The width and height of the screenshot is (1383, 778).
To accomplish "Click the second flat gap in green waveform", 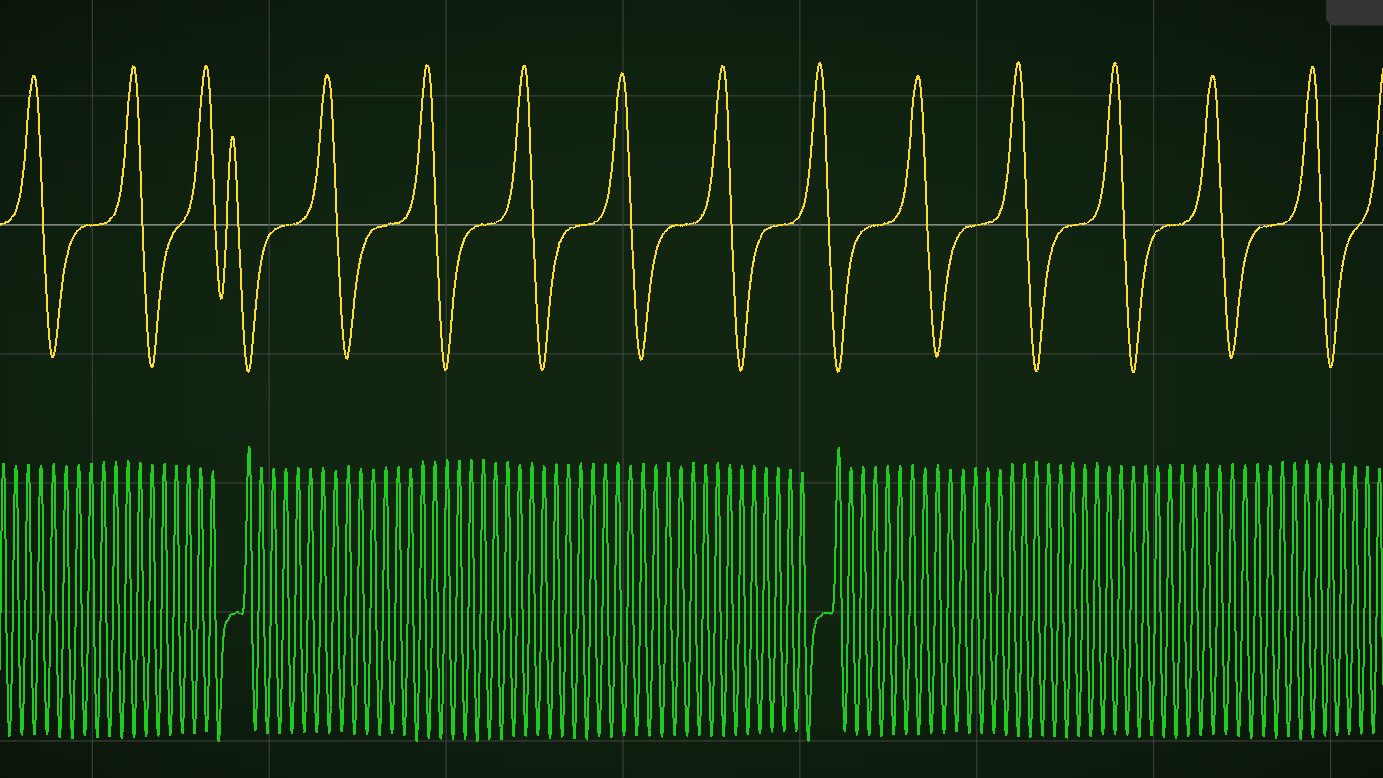I will (x=823, y=614).
